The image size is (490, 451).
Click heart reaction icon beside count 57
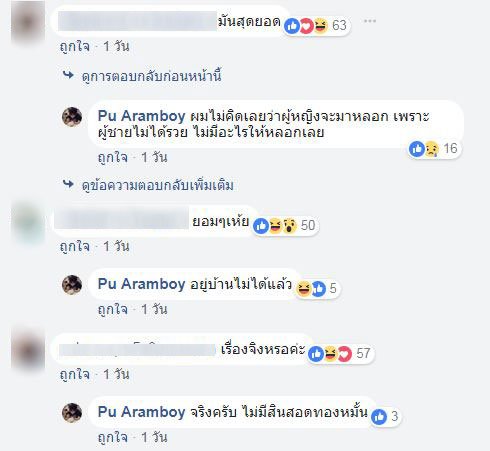(x=345, y=354)
